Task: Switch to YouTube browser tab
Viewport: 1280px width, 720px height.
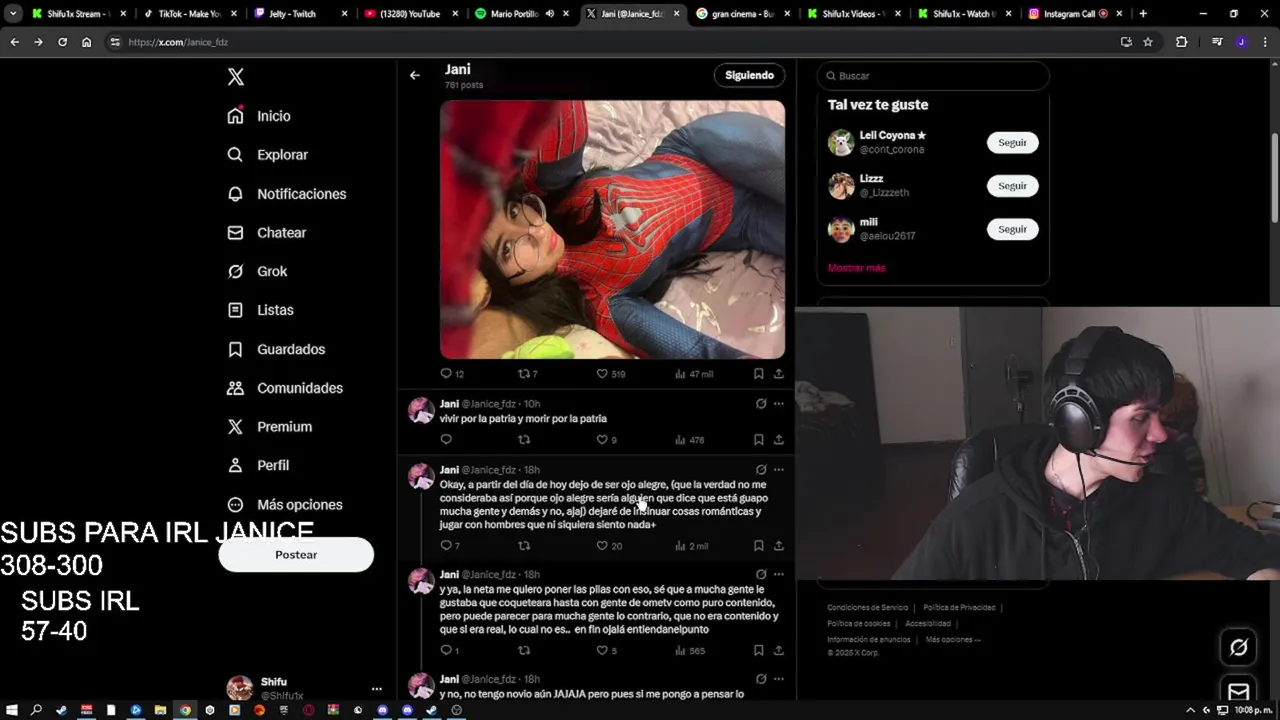Action: [x=410, y=14]
